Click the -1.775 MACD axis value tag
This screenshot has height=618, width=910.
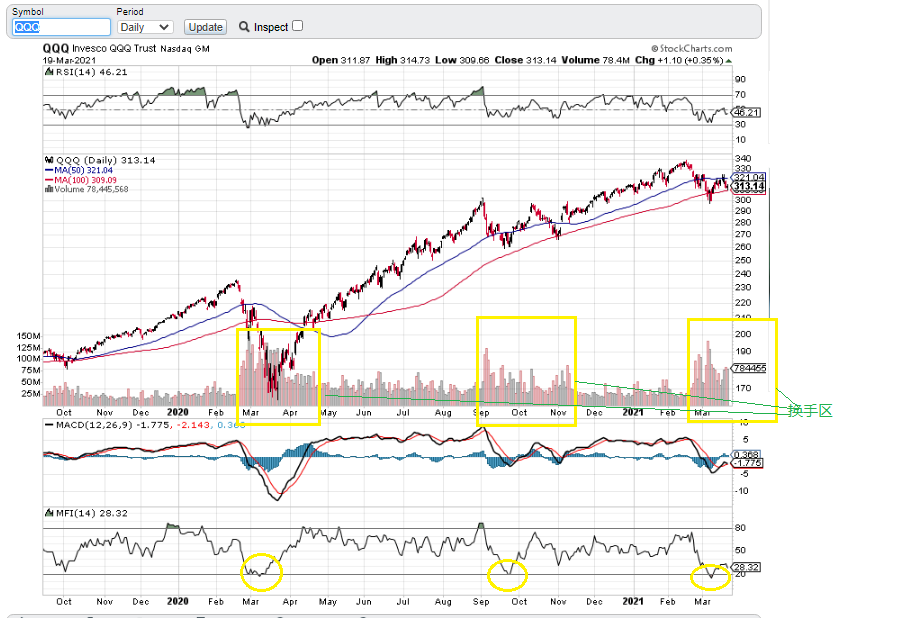tap(748, 463)
